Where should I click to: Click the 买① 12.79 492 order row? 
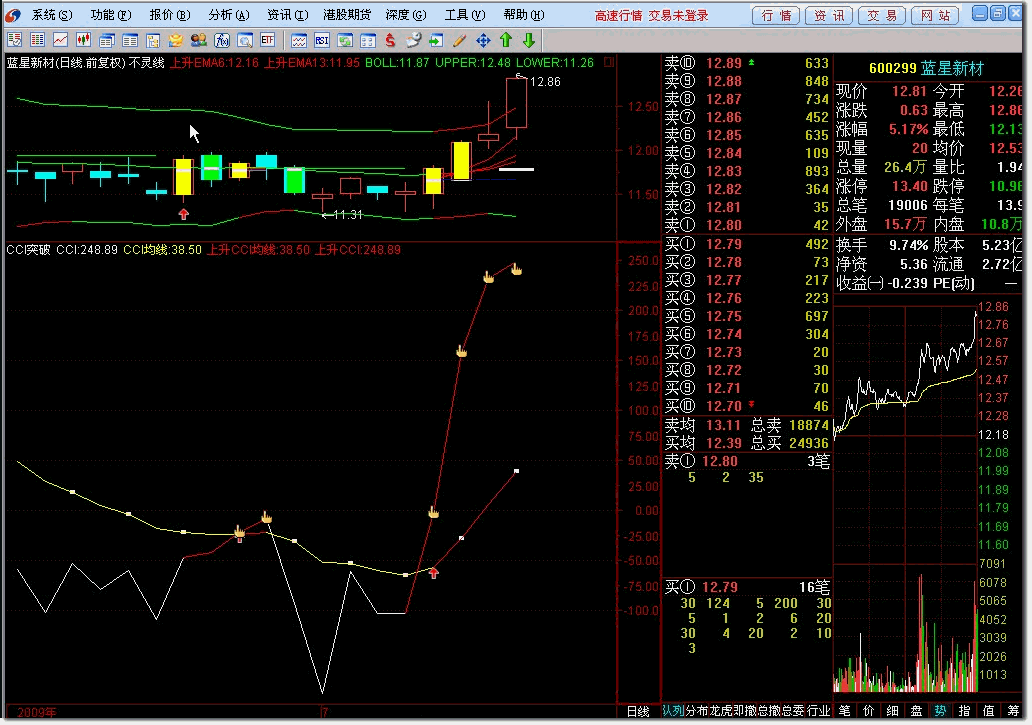746,244
